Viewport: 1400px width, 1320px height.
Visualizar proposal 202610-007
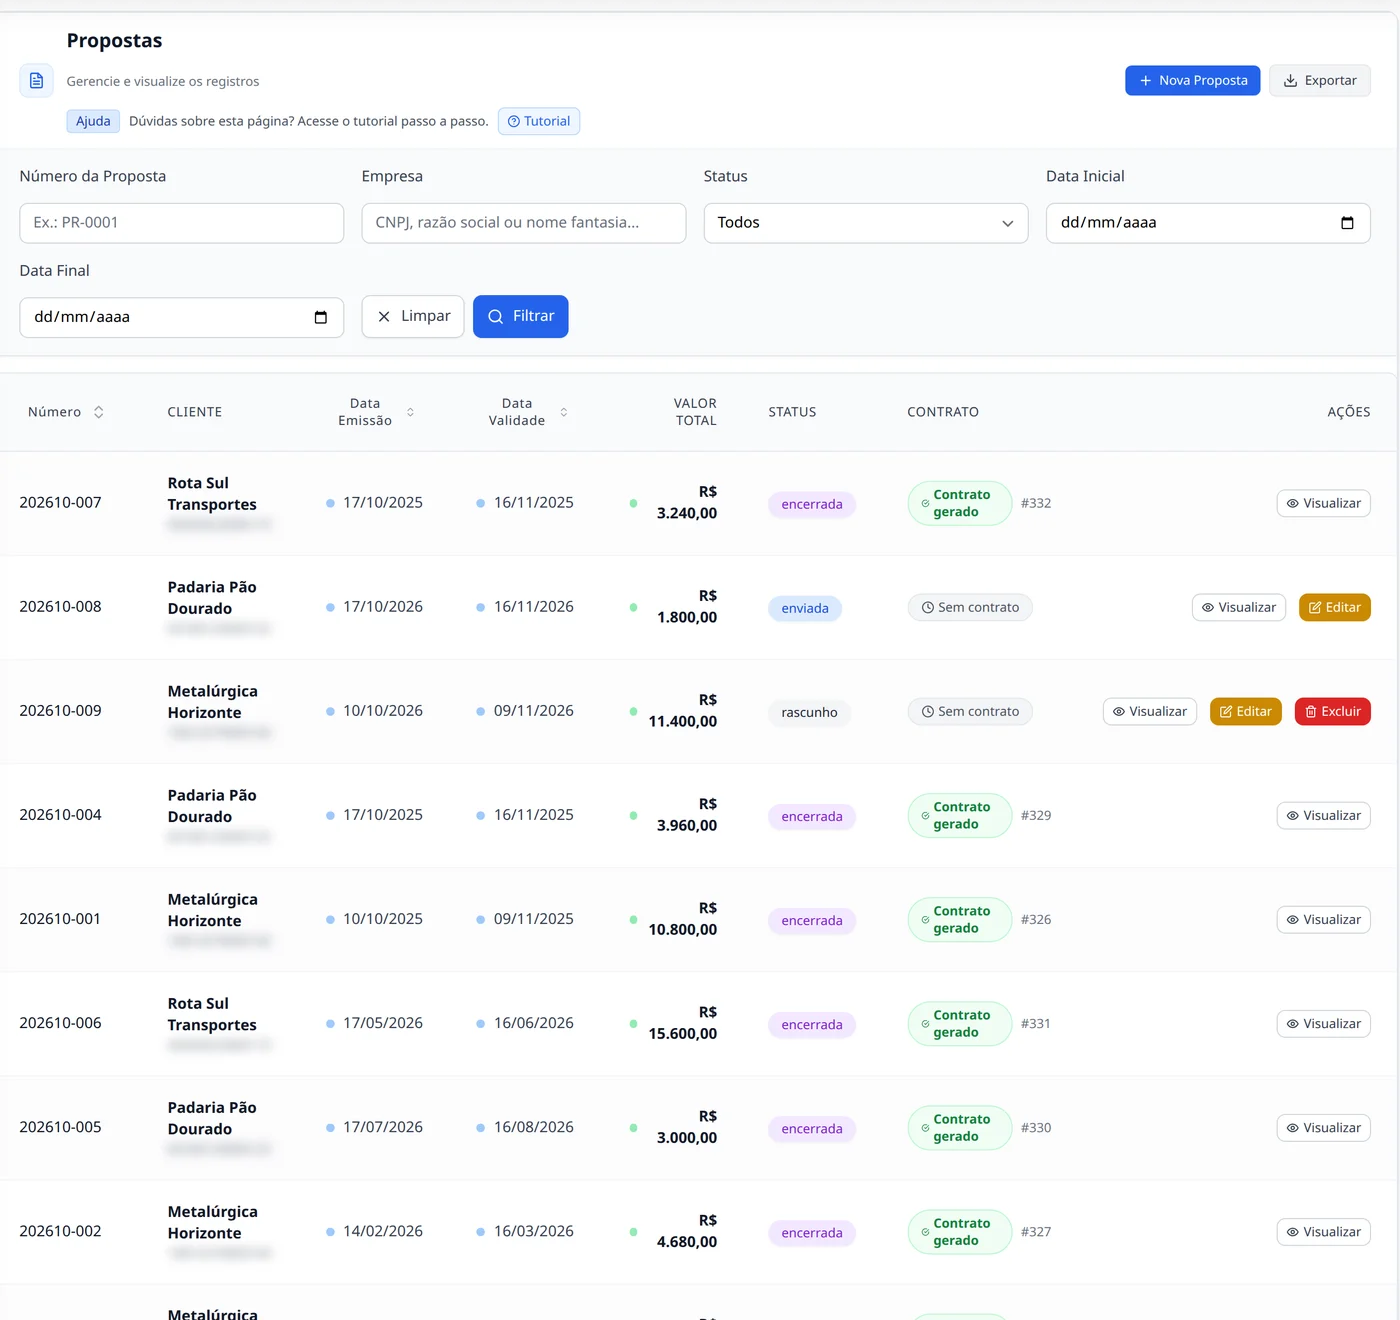(1323, 503)
